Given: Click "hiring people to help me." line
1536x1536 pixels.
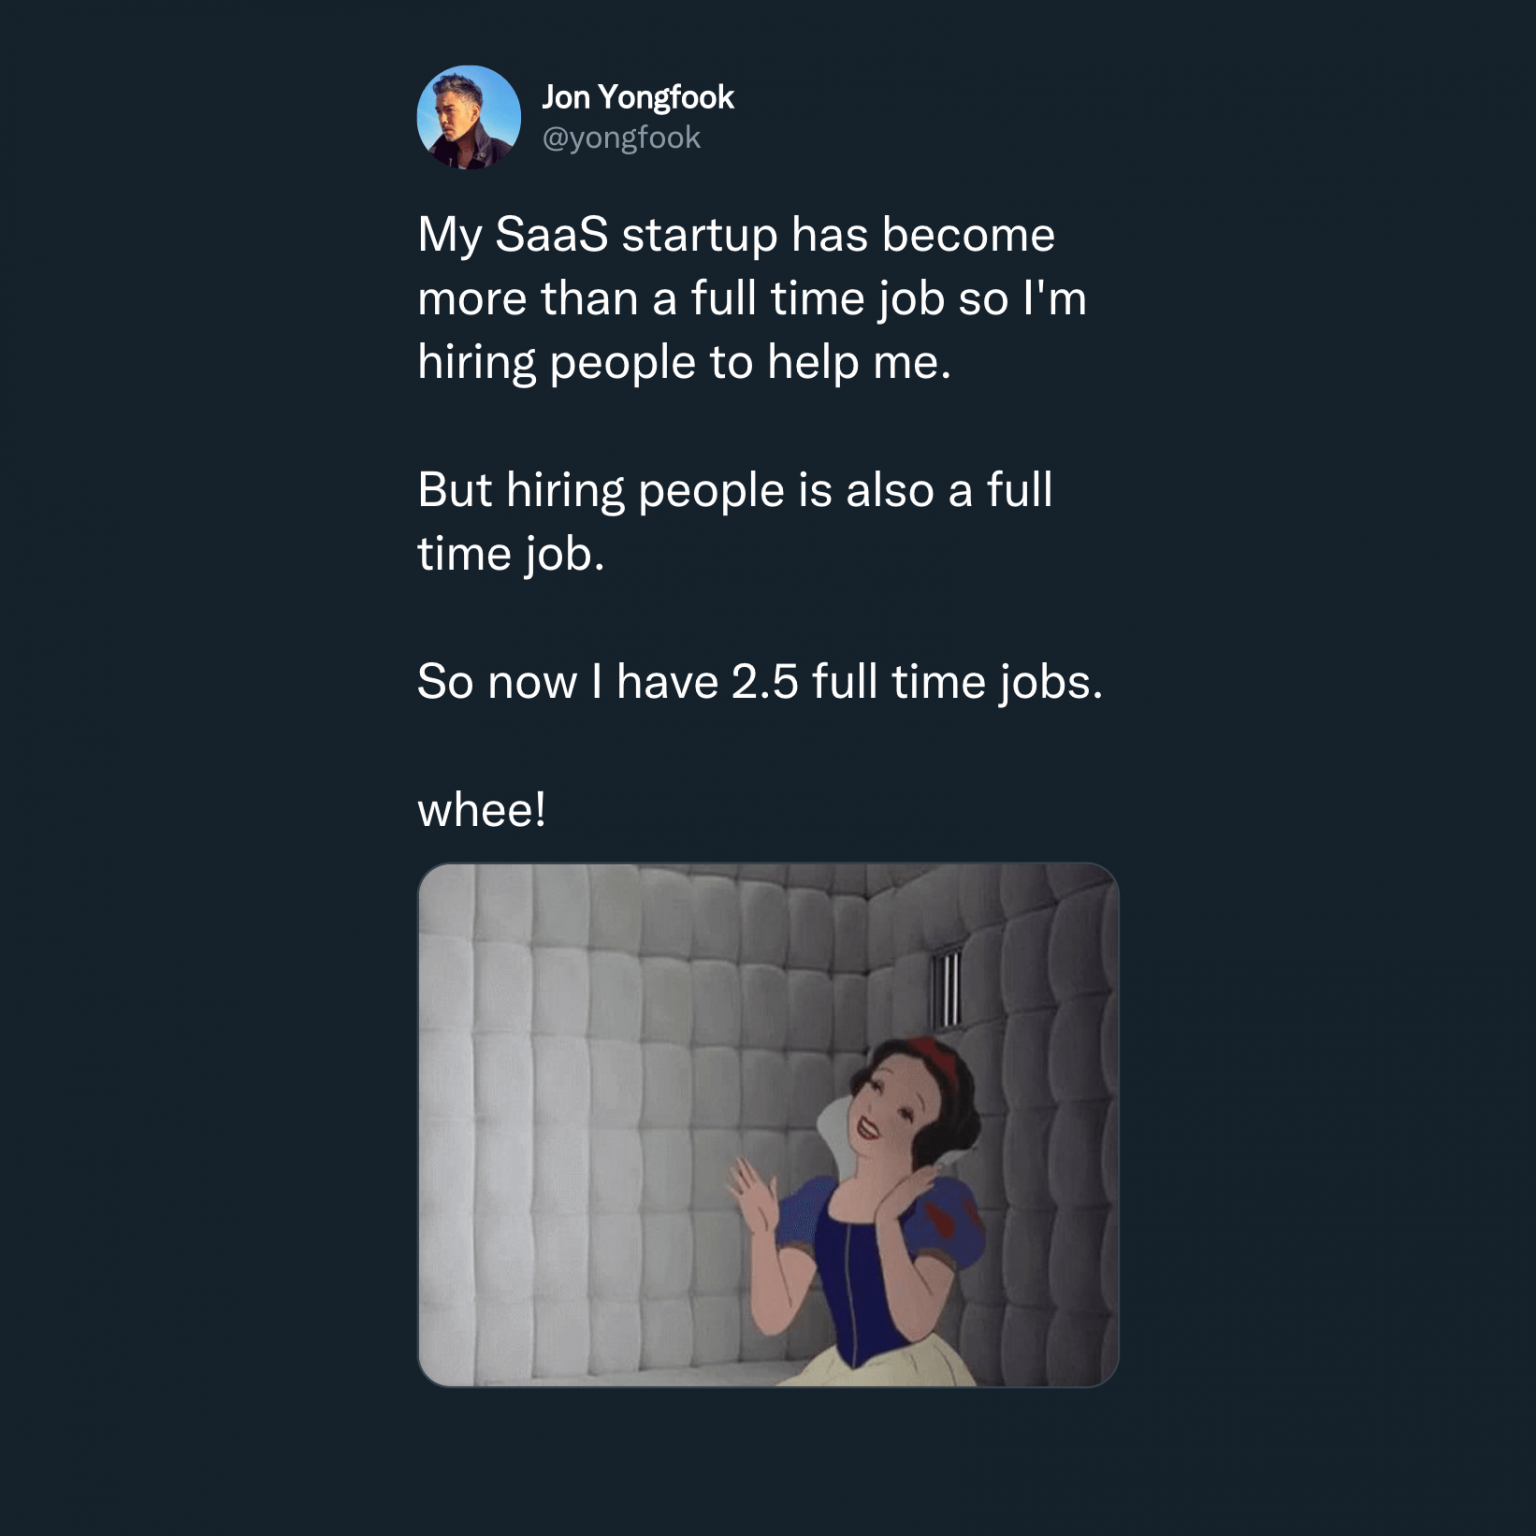Looking at the screenshot, I should coord(684,362).
